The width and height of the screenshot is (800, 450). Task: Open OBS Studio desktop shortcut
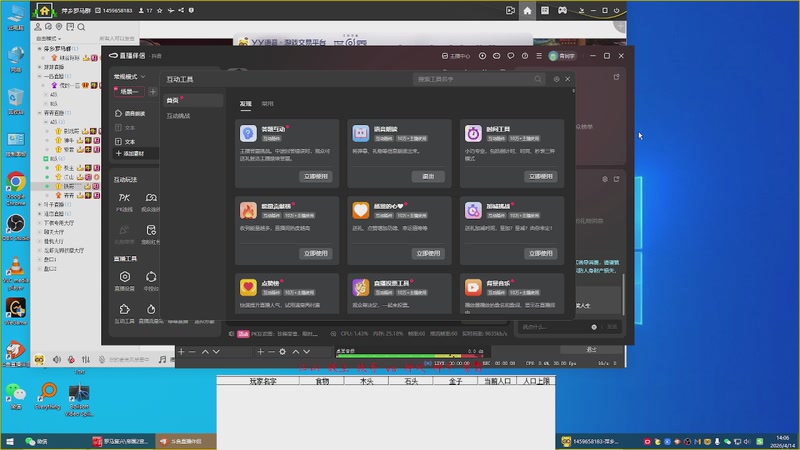click(x=16, y=228)
